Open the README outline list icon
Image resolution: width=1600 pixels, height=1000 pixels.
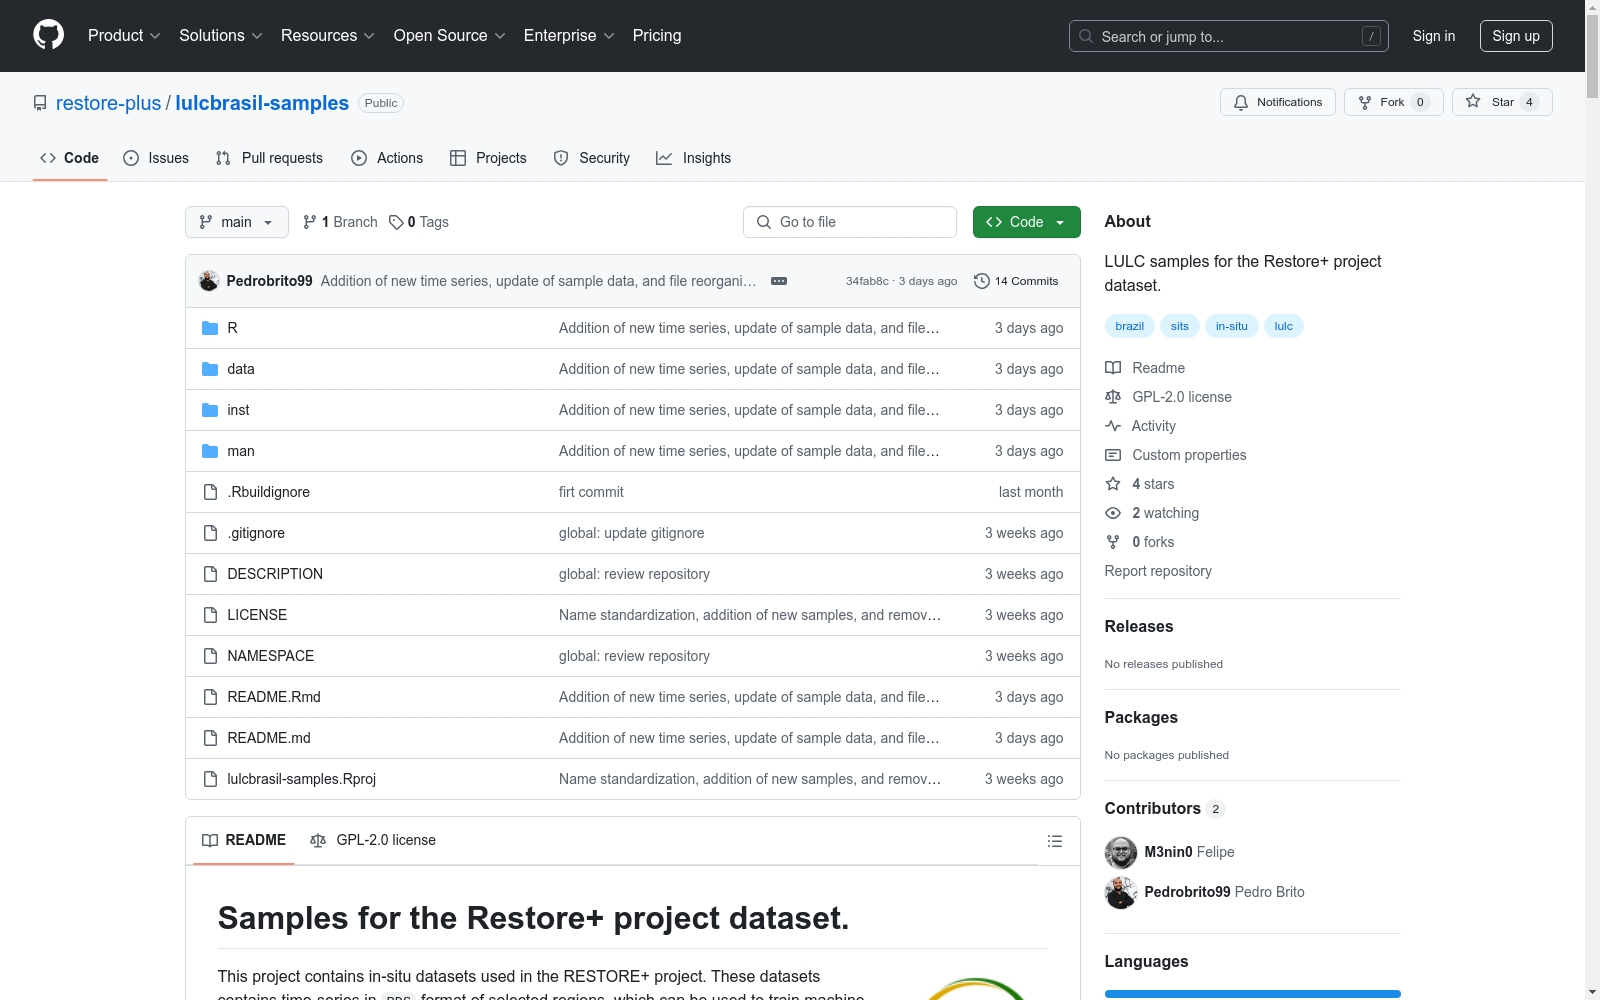point(1054,841)
